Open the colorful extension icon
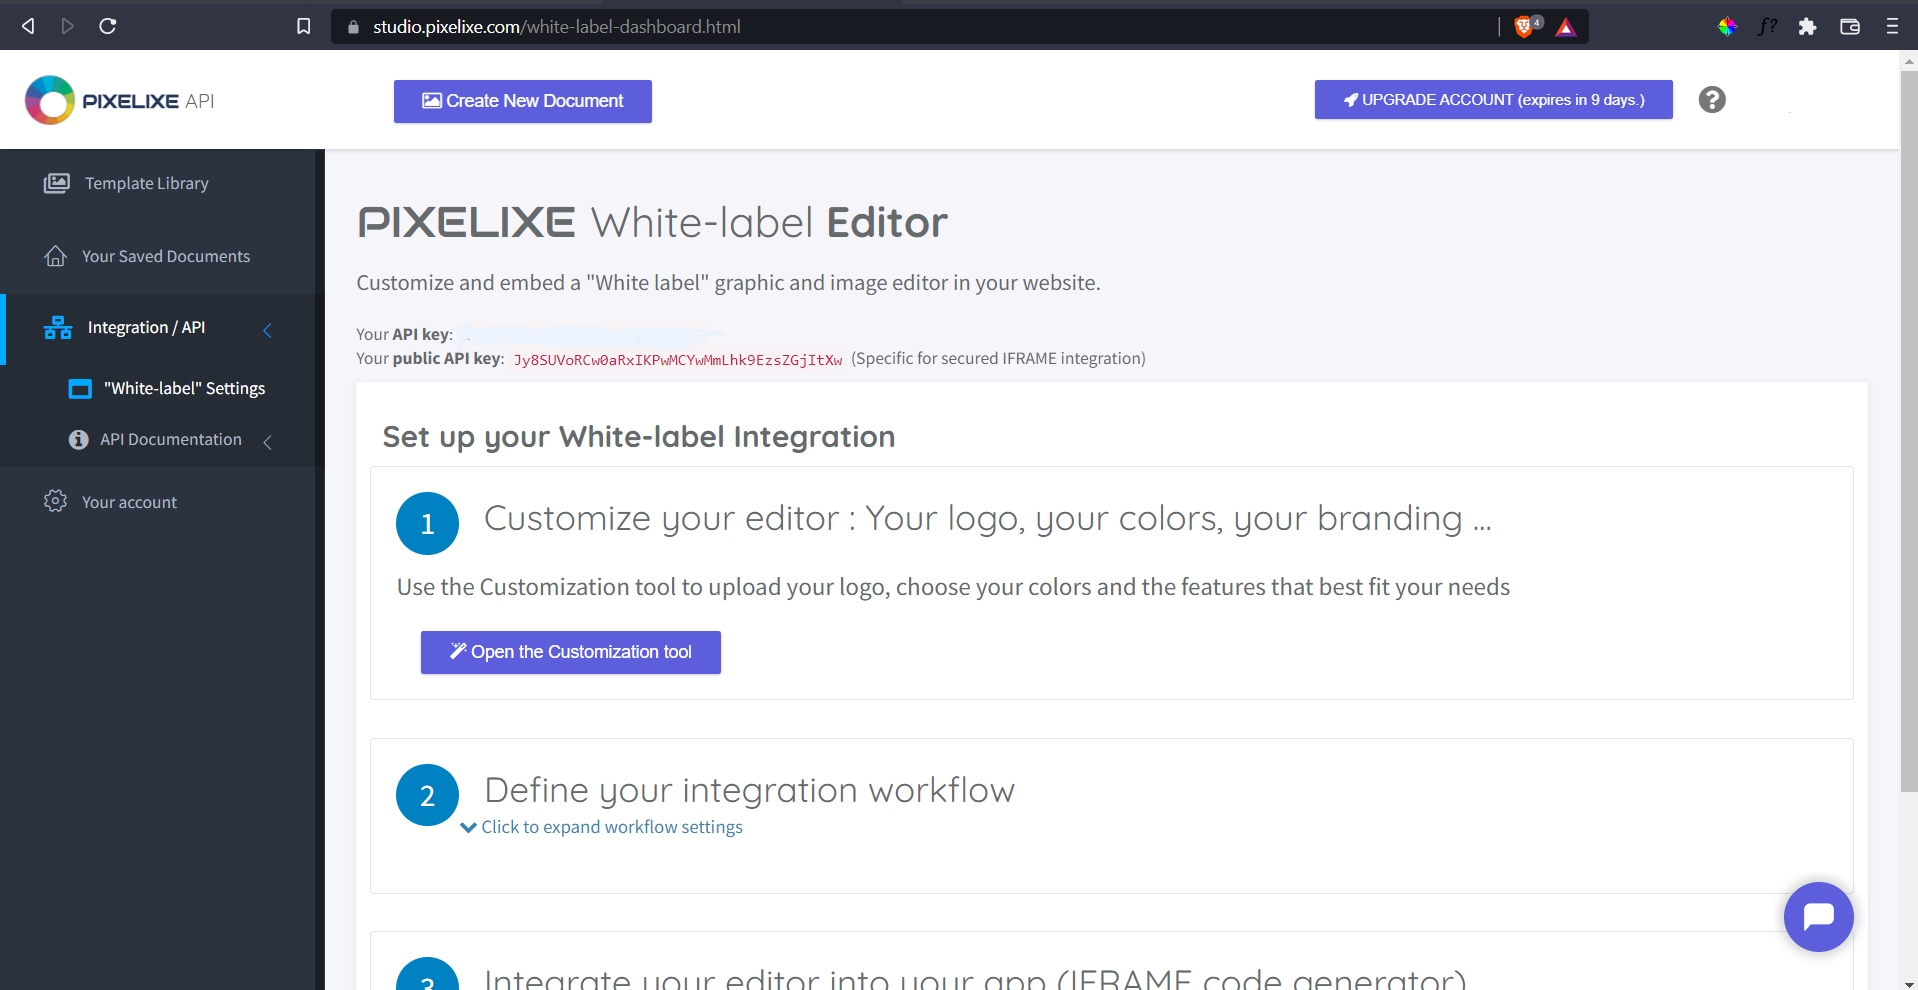Screen dimensions: 1918x990 [1727, 27]
